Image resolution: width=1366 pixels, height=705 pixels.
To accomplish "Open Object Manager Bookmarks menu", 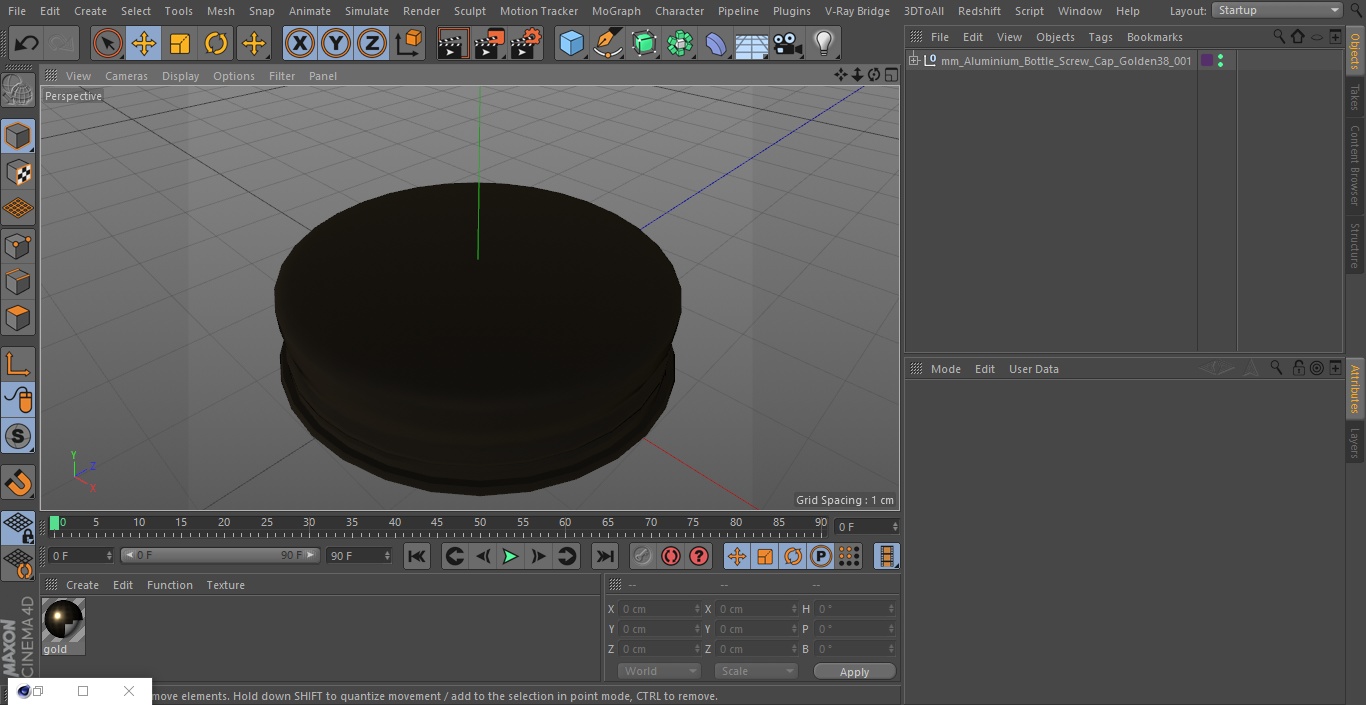I will 1154,37.
